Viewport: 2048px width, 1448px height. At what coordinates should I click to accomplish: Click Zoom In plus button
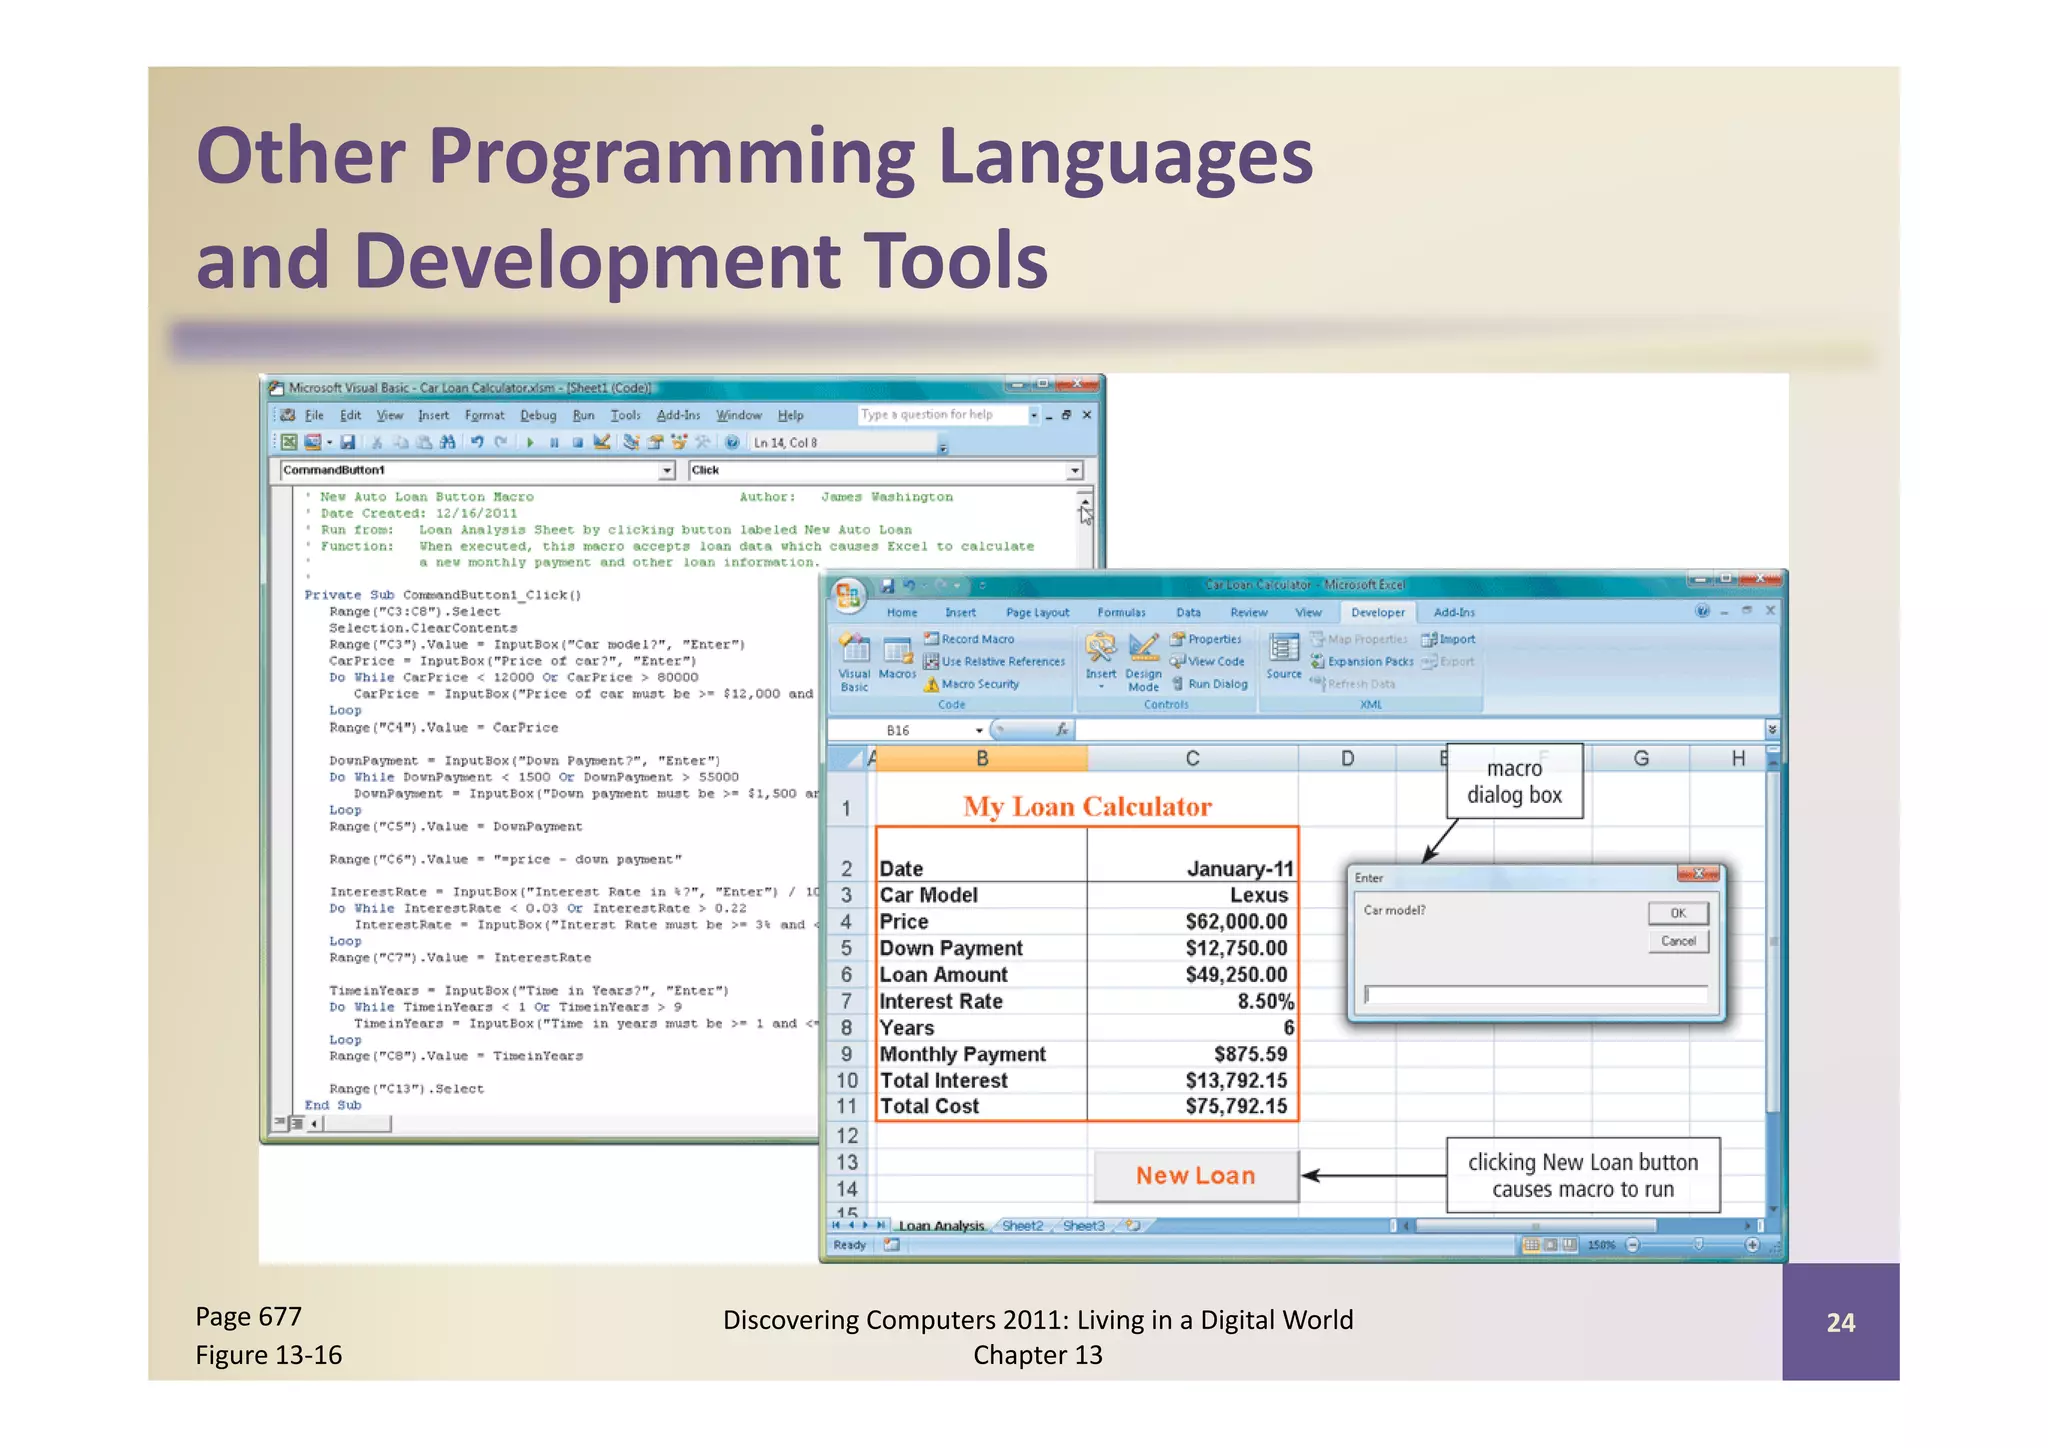pos(1753,1244)
